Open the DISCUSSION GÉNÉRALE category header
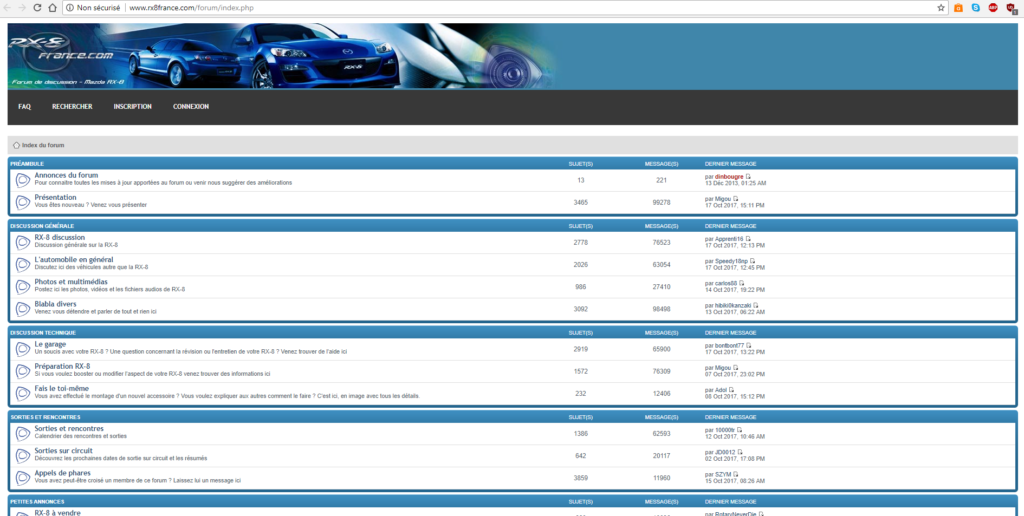The height and width of the screenshot is (516, 1024). 42,226
